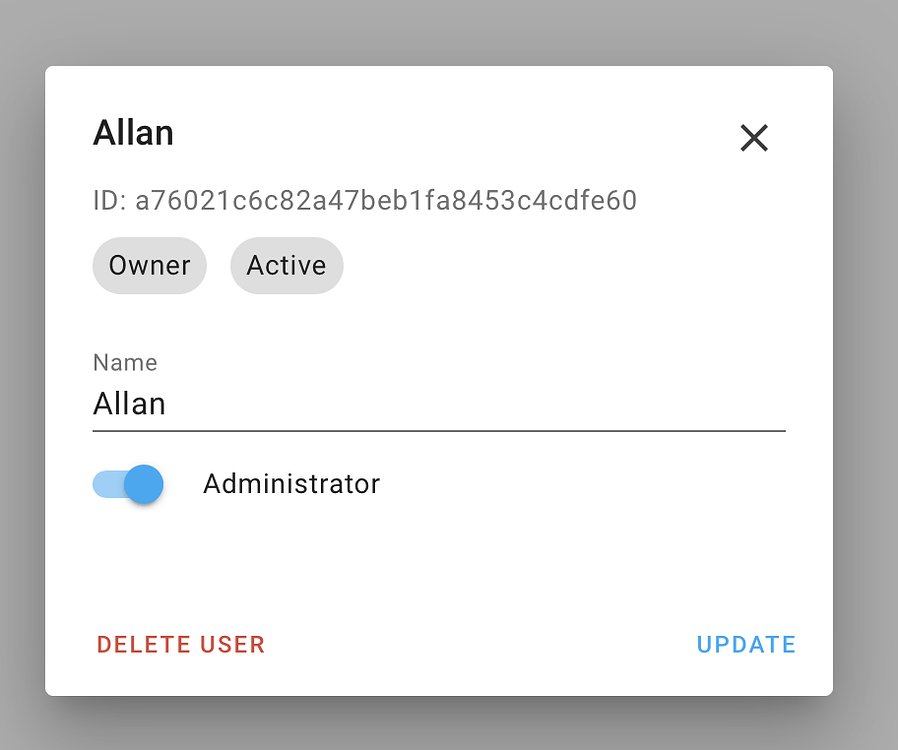Click the blue knob of Administrator switch
The image size is (898, 750).
tap(145, 485)
